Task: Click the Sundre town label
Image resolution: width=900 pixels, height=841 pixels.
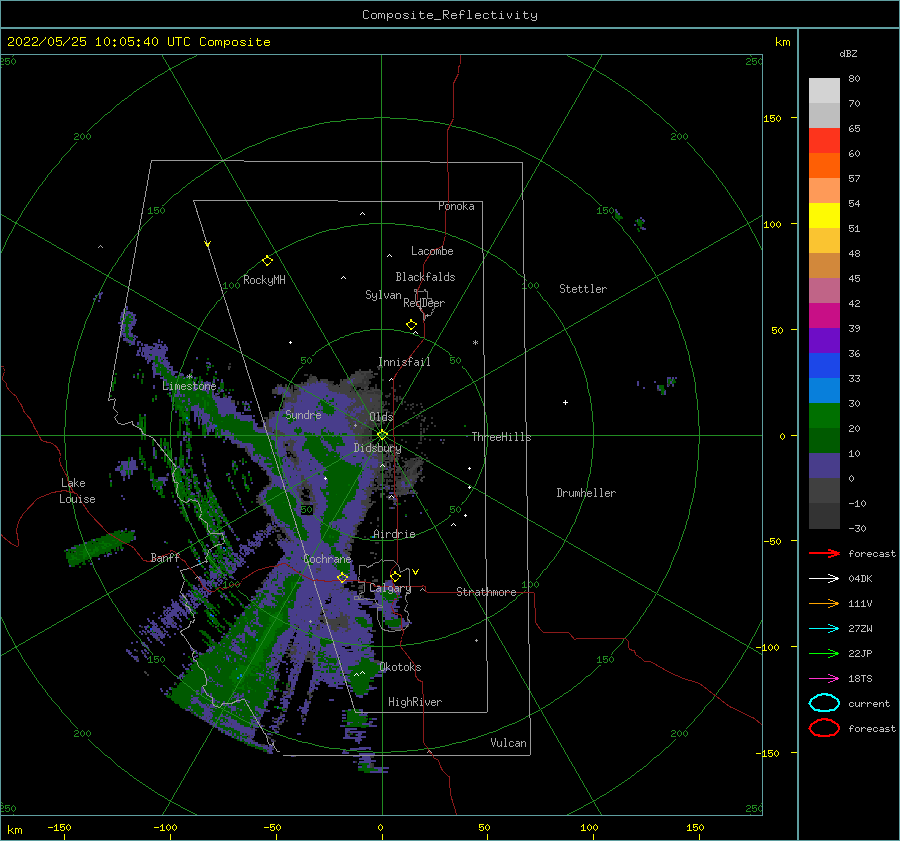Action: (303, 415)
